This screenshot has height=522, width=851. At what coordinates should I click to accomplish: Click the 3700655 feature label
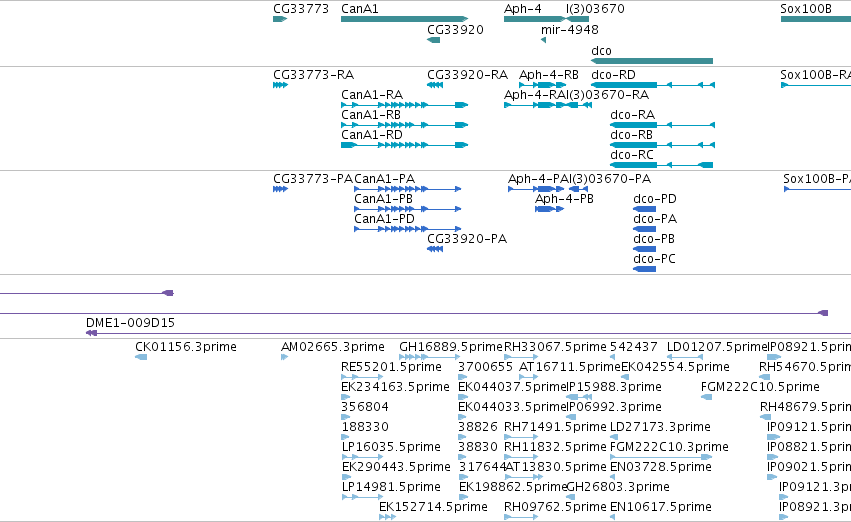coord(485,366)
